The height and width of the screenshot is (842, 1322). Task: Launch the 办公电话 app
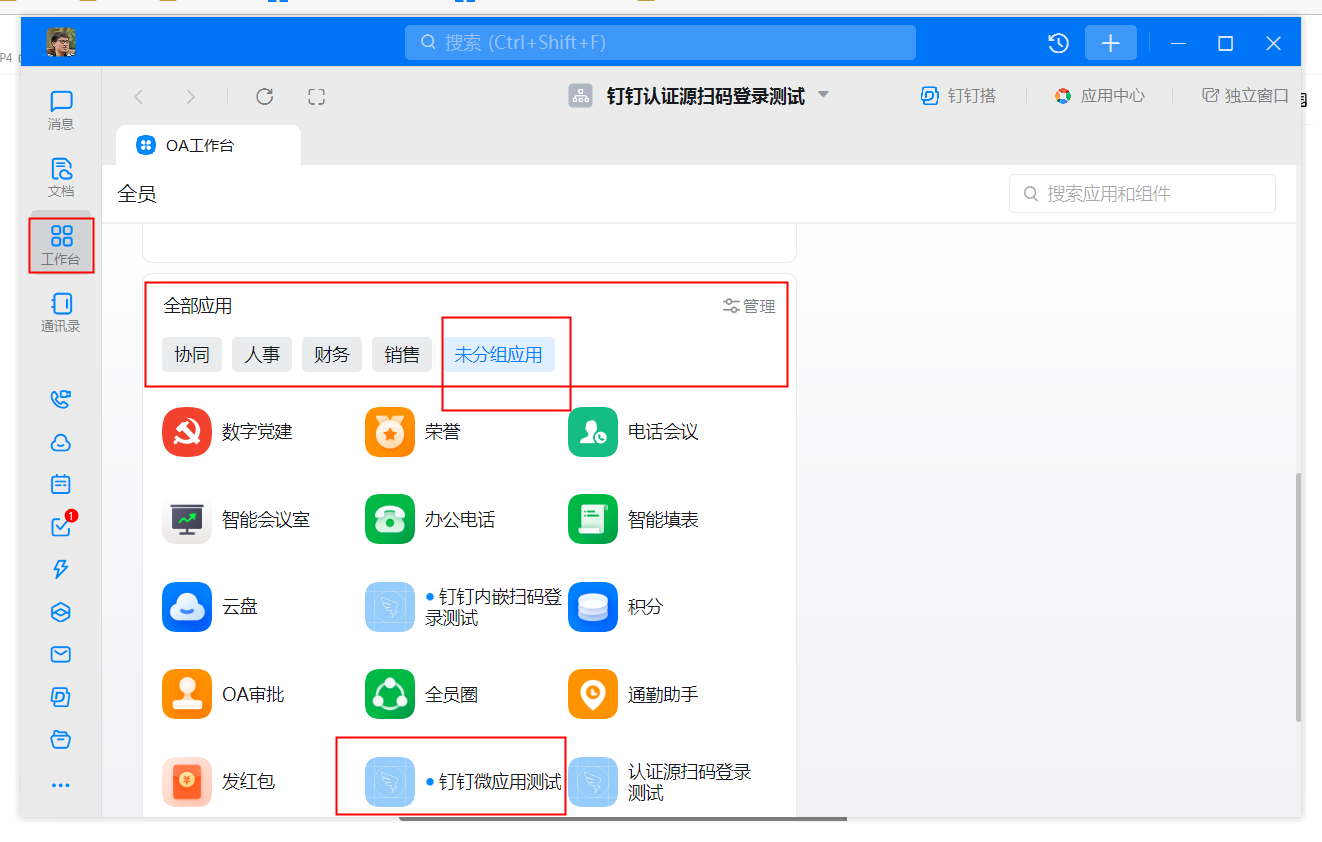point(430,519)
